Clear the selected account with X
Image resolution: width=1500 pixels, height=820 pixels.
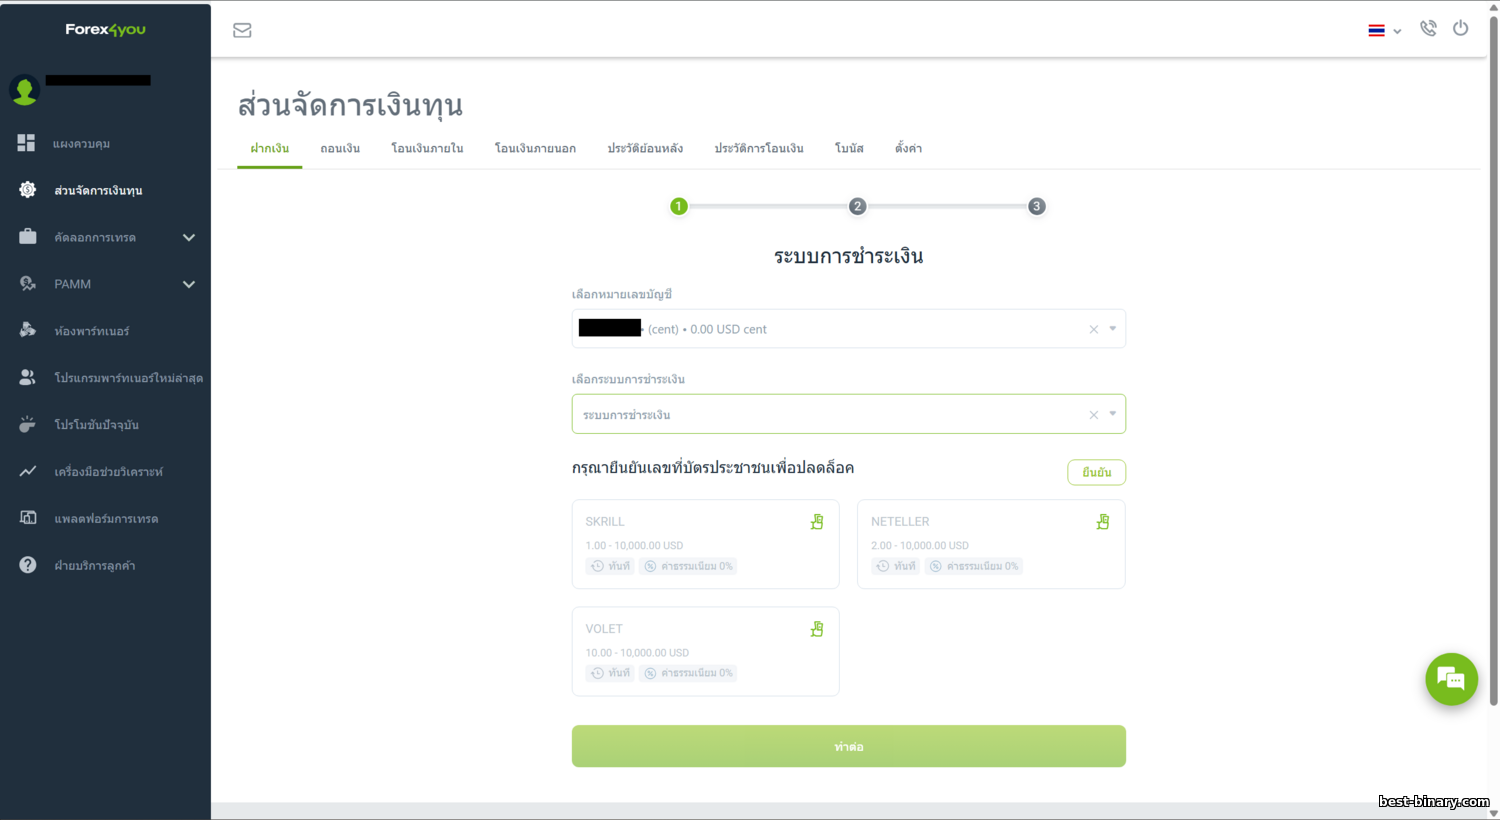point(1093,329)
